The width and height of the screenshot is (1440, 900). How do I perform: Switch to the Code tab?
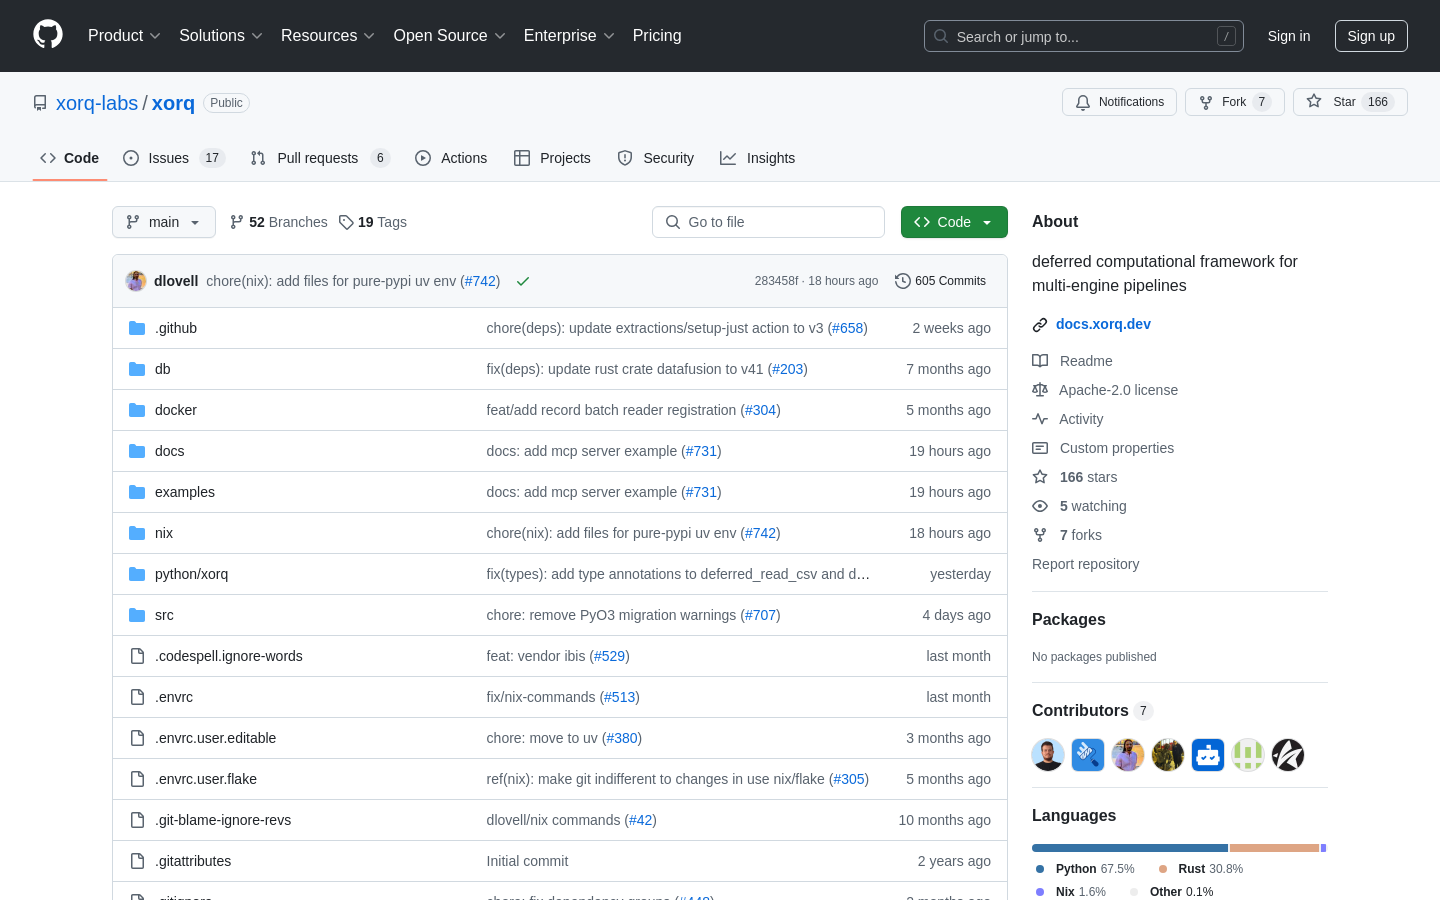(70, 158)
